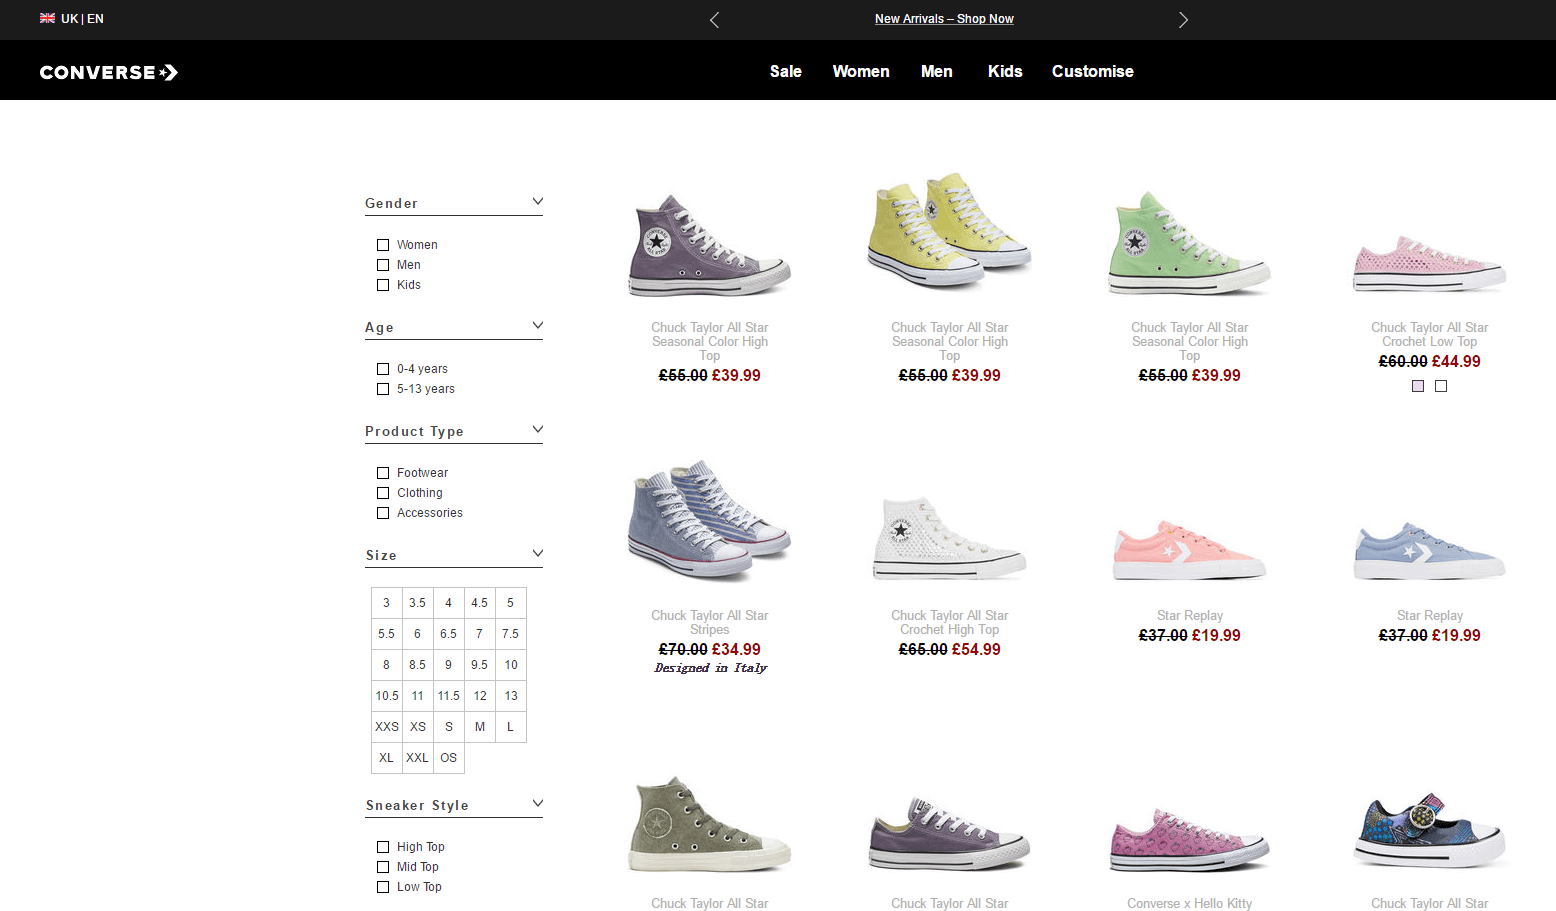Viewport: 1556px width, 911px height.
Task: Click the pink Star Replay product name
Action: pyautogui.click(x=1190, y=615)
